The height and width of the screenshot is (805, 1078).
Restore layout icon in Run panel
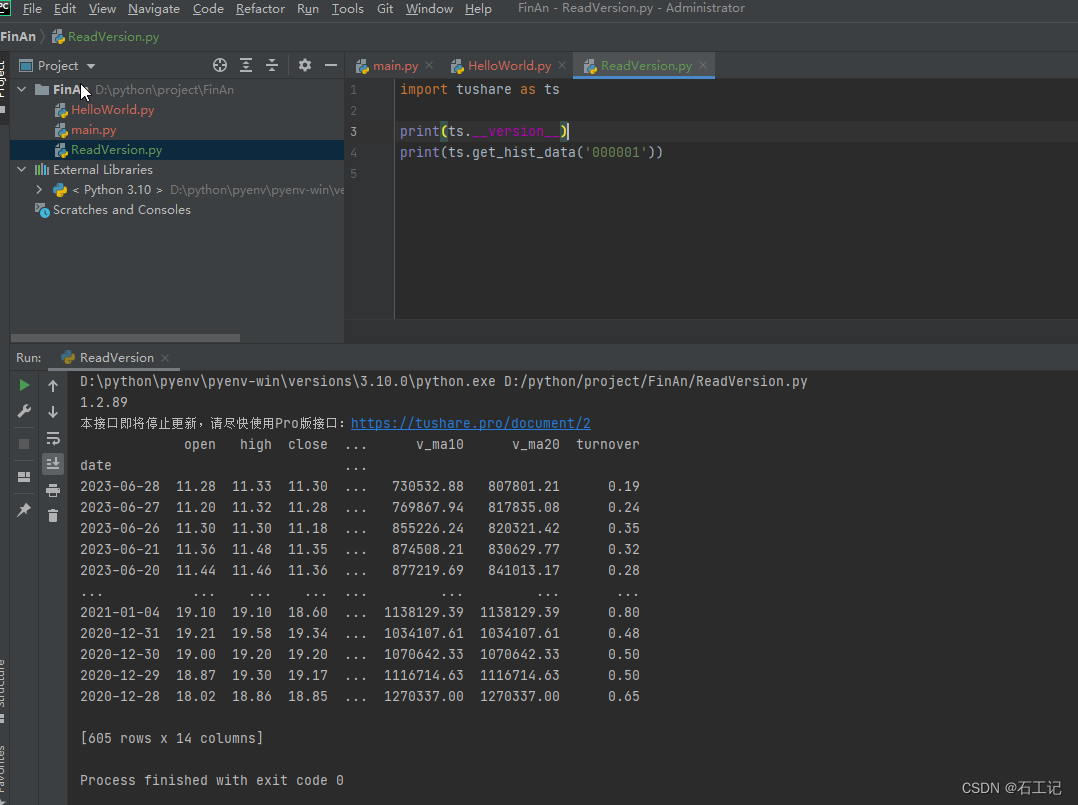pyautogui.click(x=24, y=476)
